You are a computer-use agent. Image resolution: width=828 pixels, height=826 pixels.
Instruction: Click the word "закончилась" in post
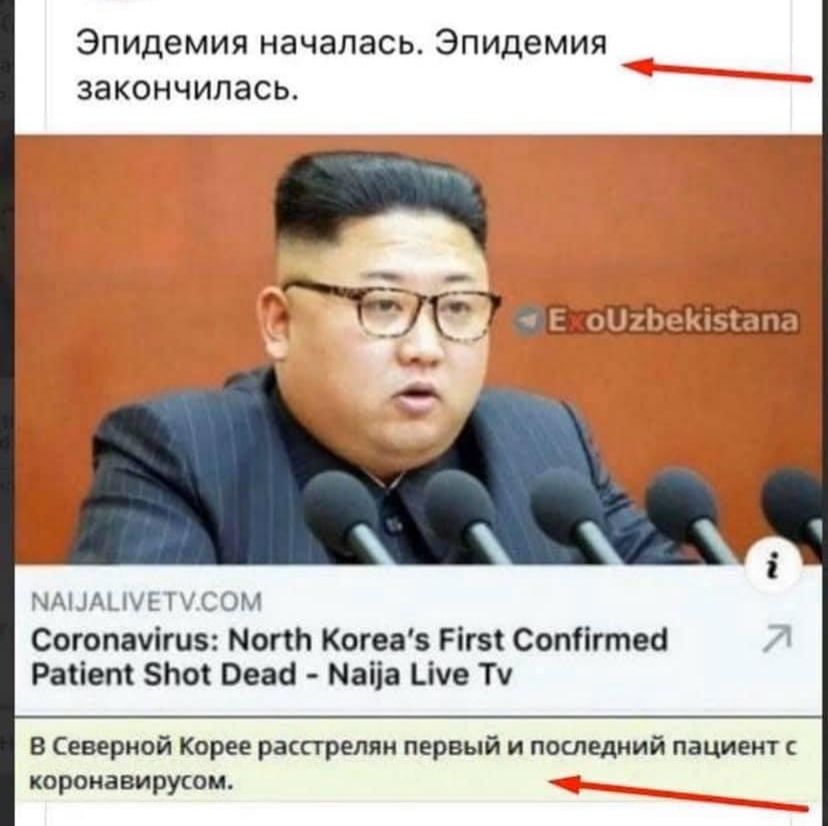(188, 88)
